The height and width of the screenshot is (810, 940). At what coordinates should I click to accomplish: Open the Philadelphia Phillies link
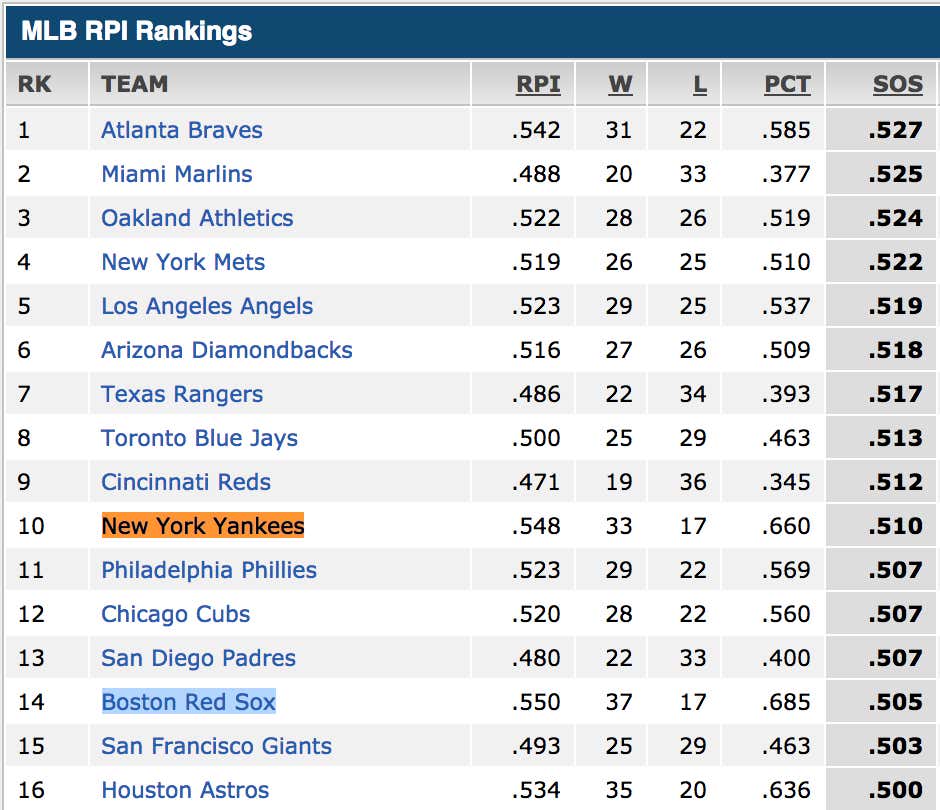[x=209, y=570]
